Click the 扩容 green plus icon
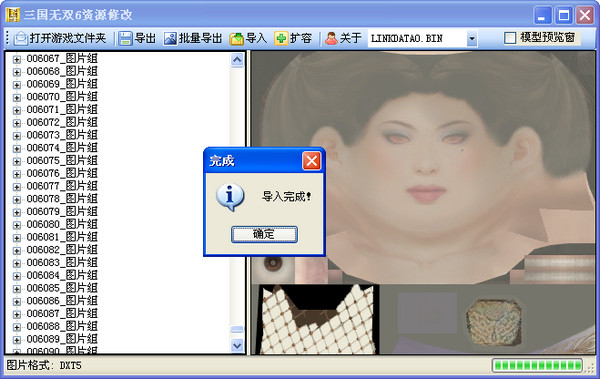The height and width of the screenshot is (379, 600). [x=281, y=38]
